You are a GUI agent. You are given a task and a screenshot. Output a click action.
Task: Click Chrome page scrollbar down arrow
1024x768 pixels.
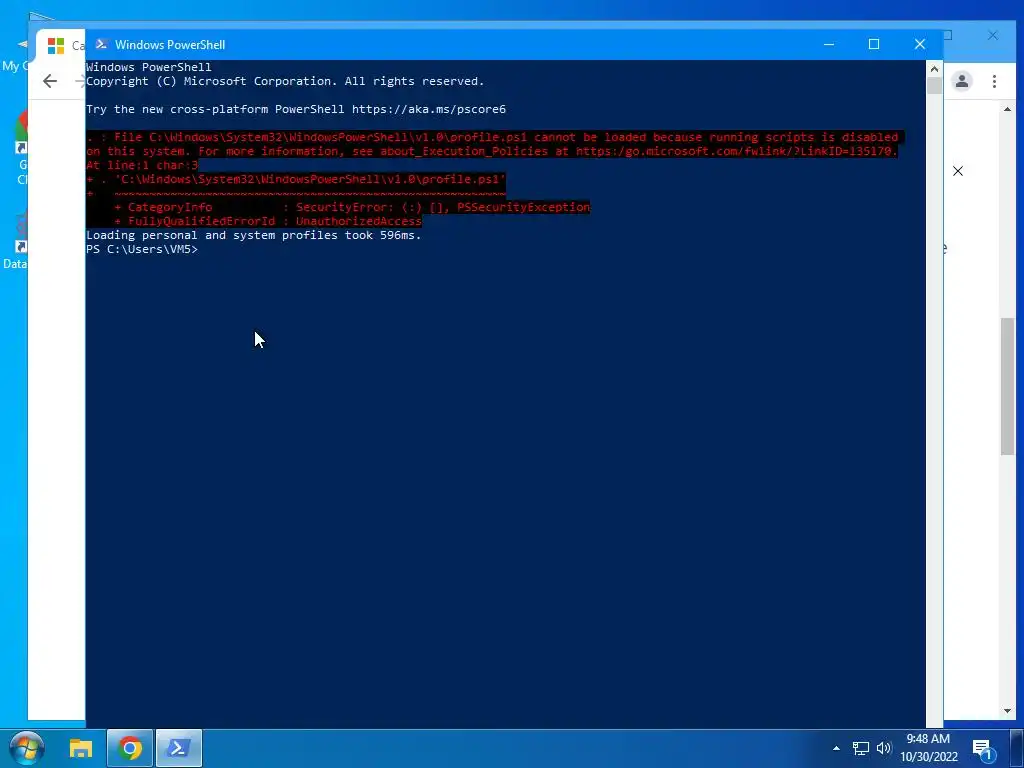coord(1008,711)
